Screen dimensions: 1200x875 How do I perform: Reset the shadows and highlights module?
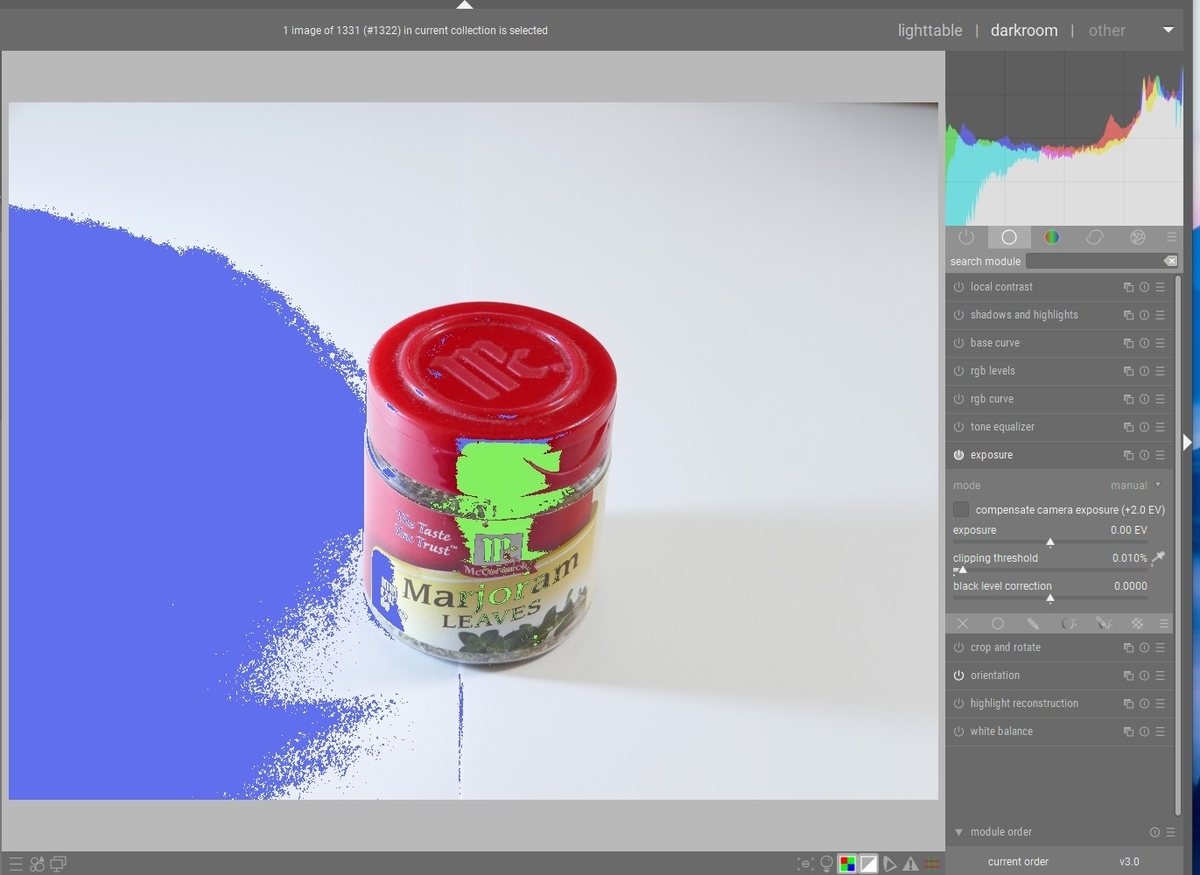1144,315
